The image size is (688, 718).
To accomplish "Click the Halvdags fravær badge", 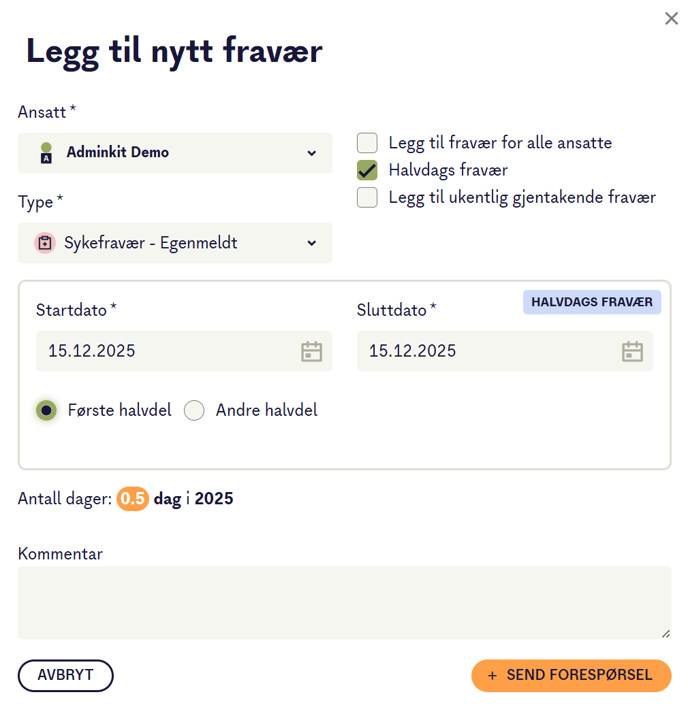I will tap(591, 302).
